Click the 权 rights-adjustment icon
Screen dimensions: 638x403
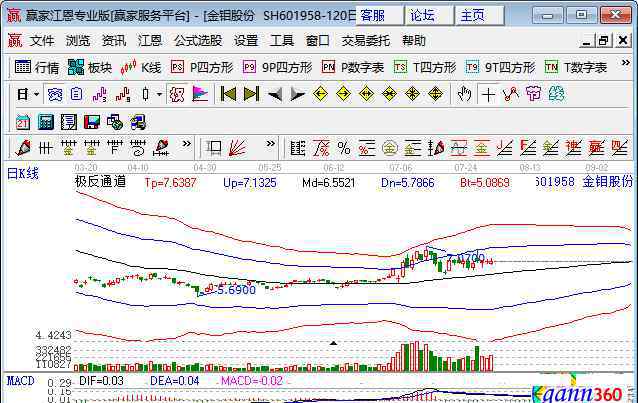tap(177, 94)
